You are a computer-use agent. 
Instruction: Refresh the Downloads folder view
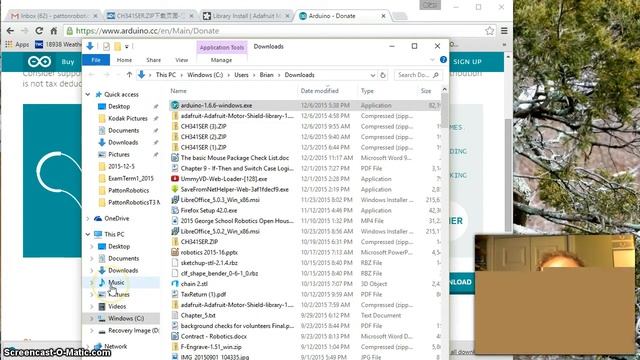(383, 75)
